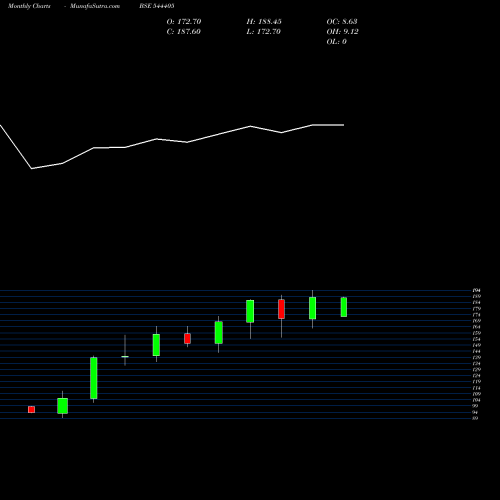The width and height of the screenshot is (500, 500).
Task: Click the earliest small red candlestick
Action: (x=31, y=409)
